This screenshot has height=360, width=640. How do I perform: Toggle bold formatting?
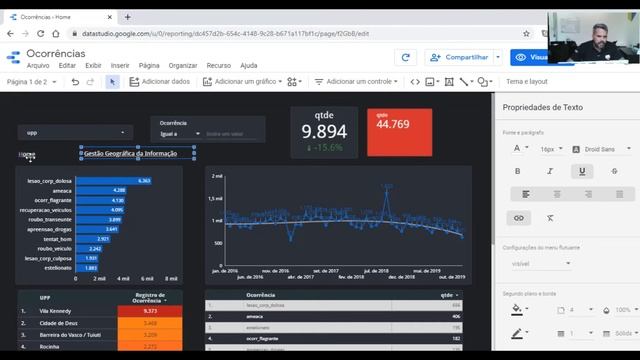[x=518, y=171]
